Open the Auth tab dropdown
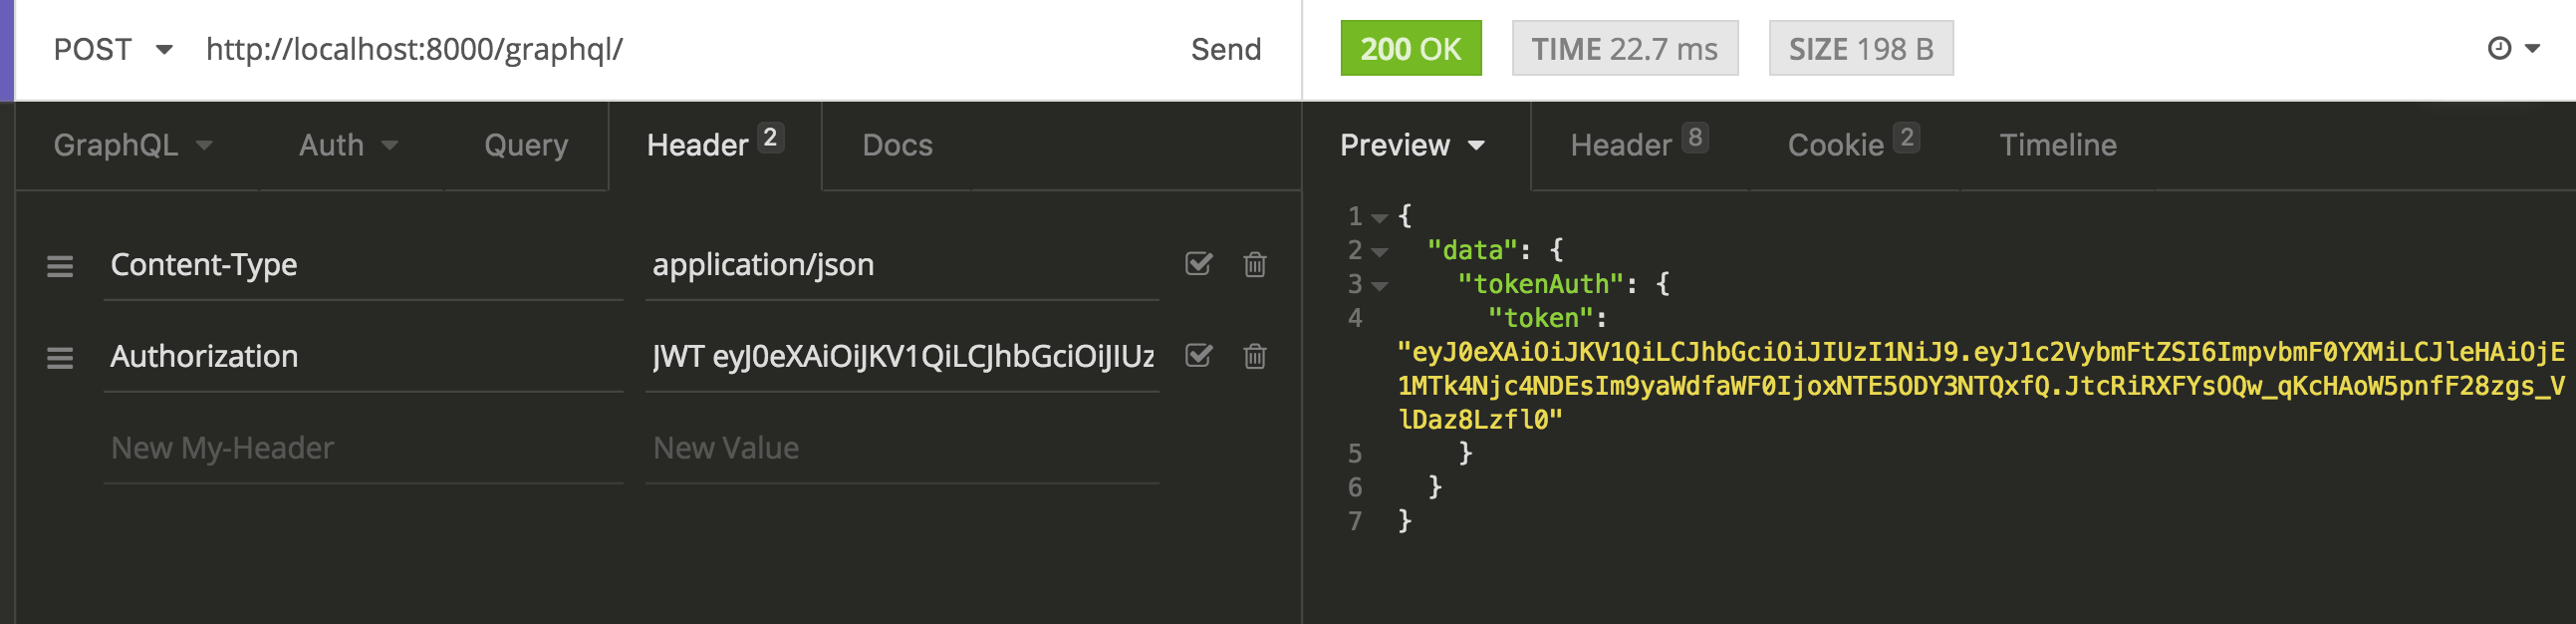The height and width of the screenshot is (624, 2576). tap(348, 145)
